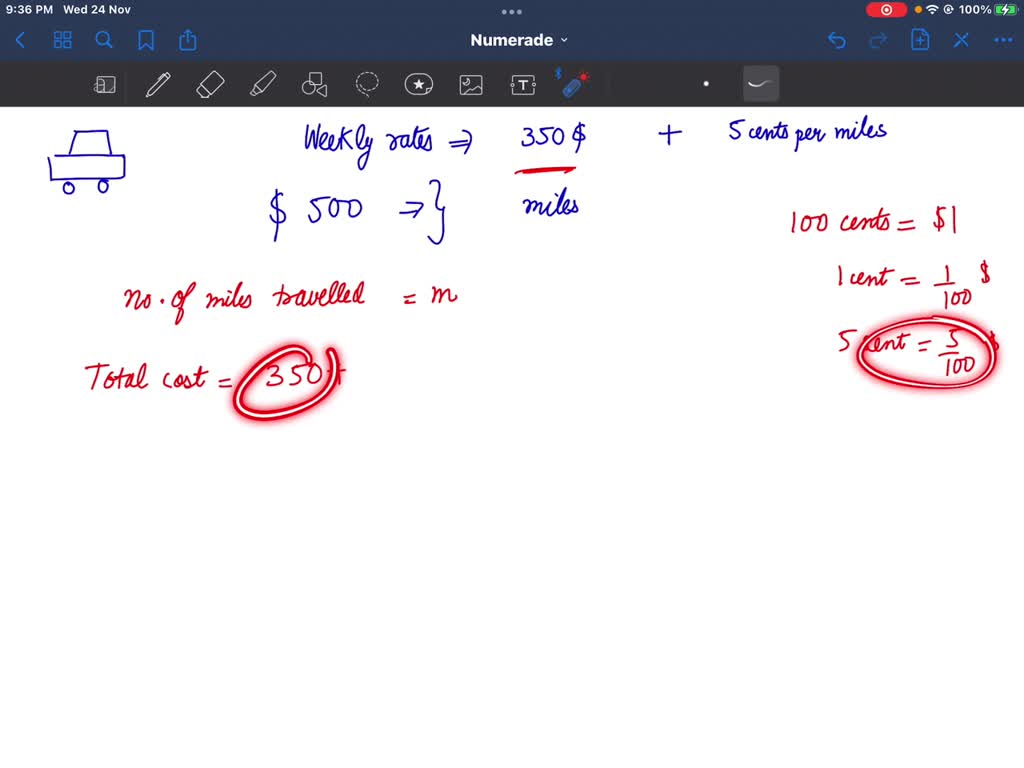Open the three-dot multitasking control
This screenshot has width=1024, height=768.
point(511,12)
